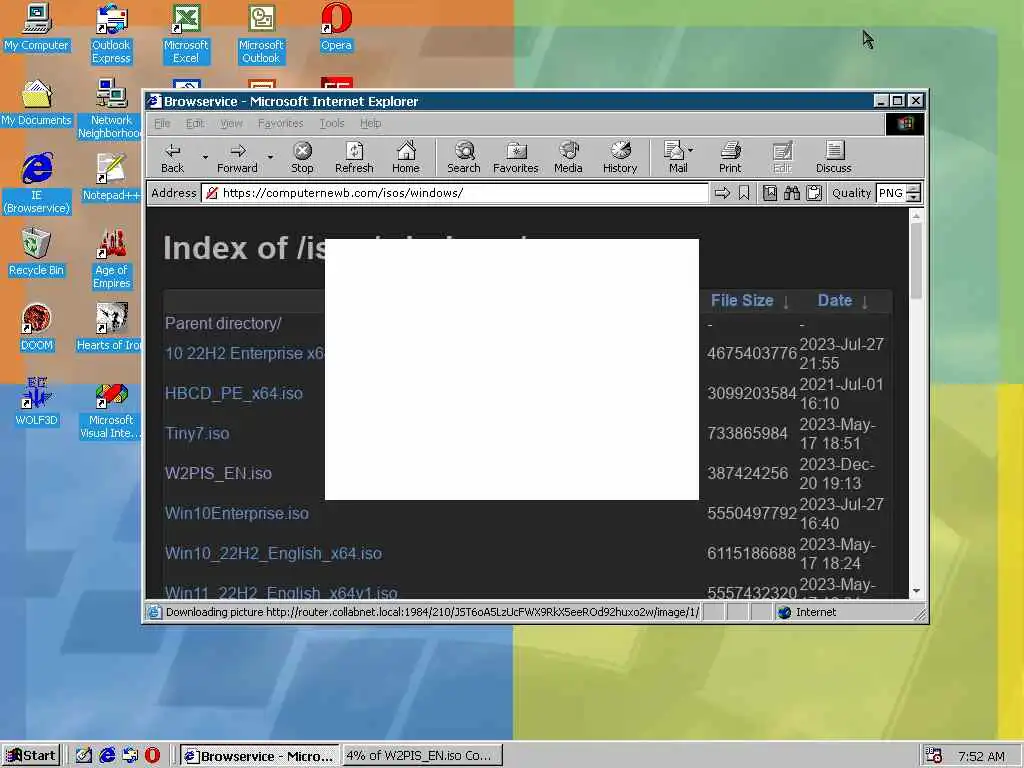Click the Go arrow beside address bar
This screenshot has width=1024, height=768.
coord(722,193)
